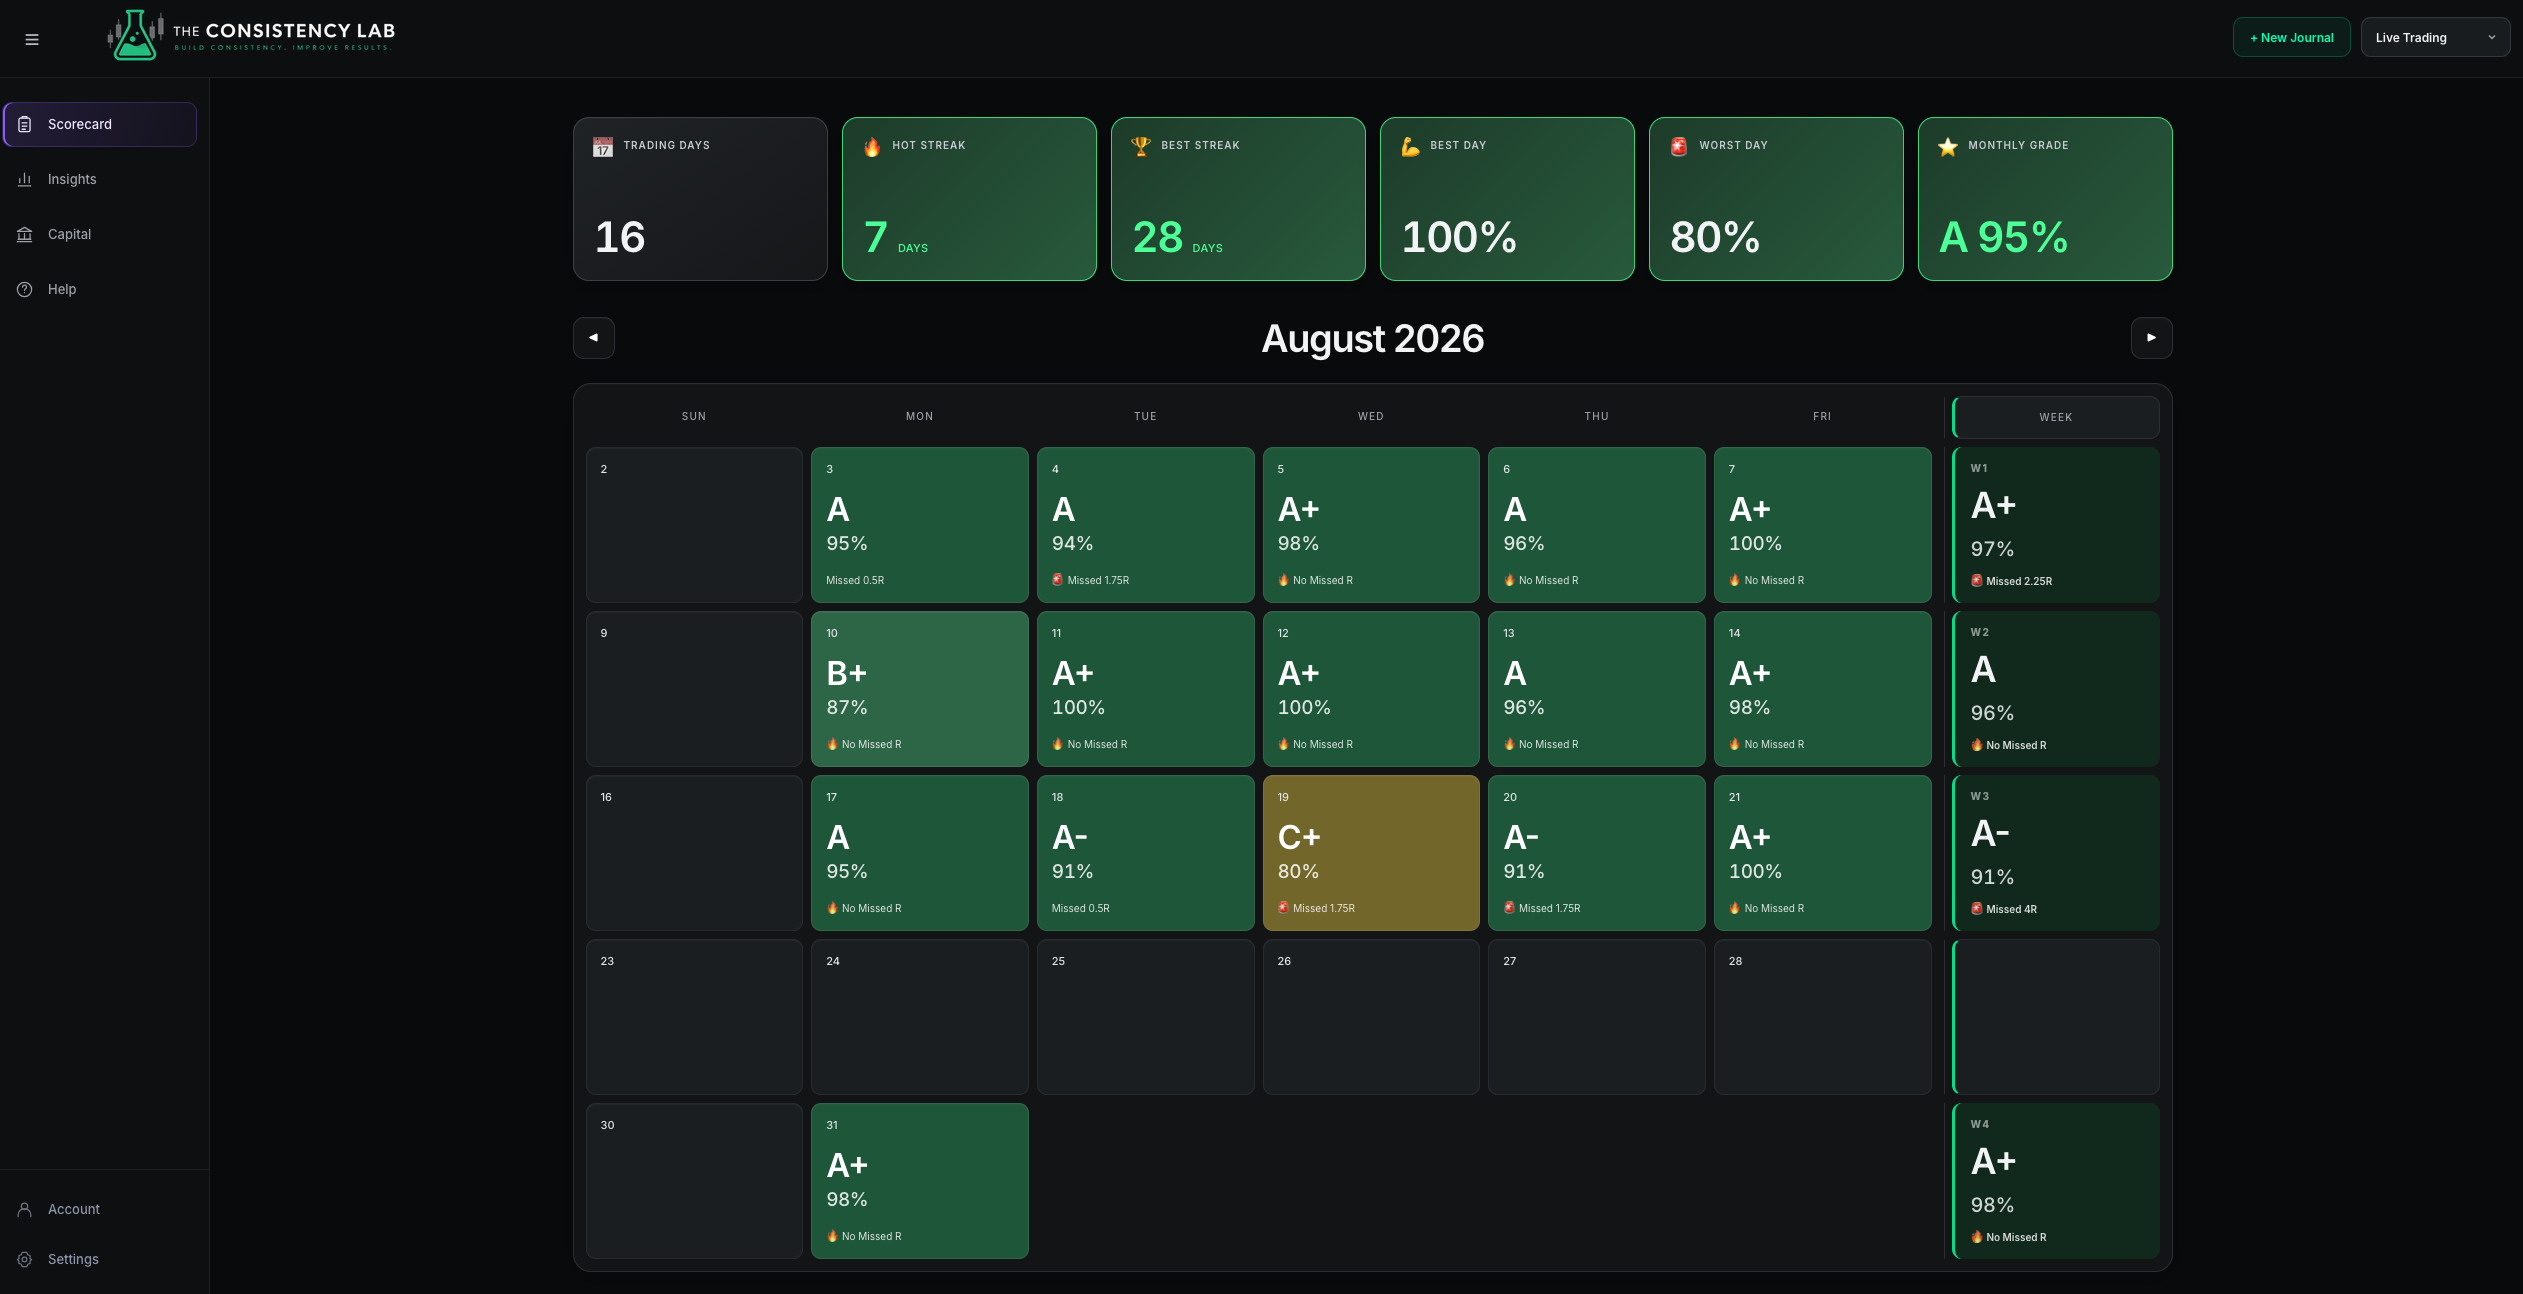Click the Capital bank icon

[25, 234]
